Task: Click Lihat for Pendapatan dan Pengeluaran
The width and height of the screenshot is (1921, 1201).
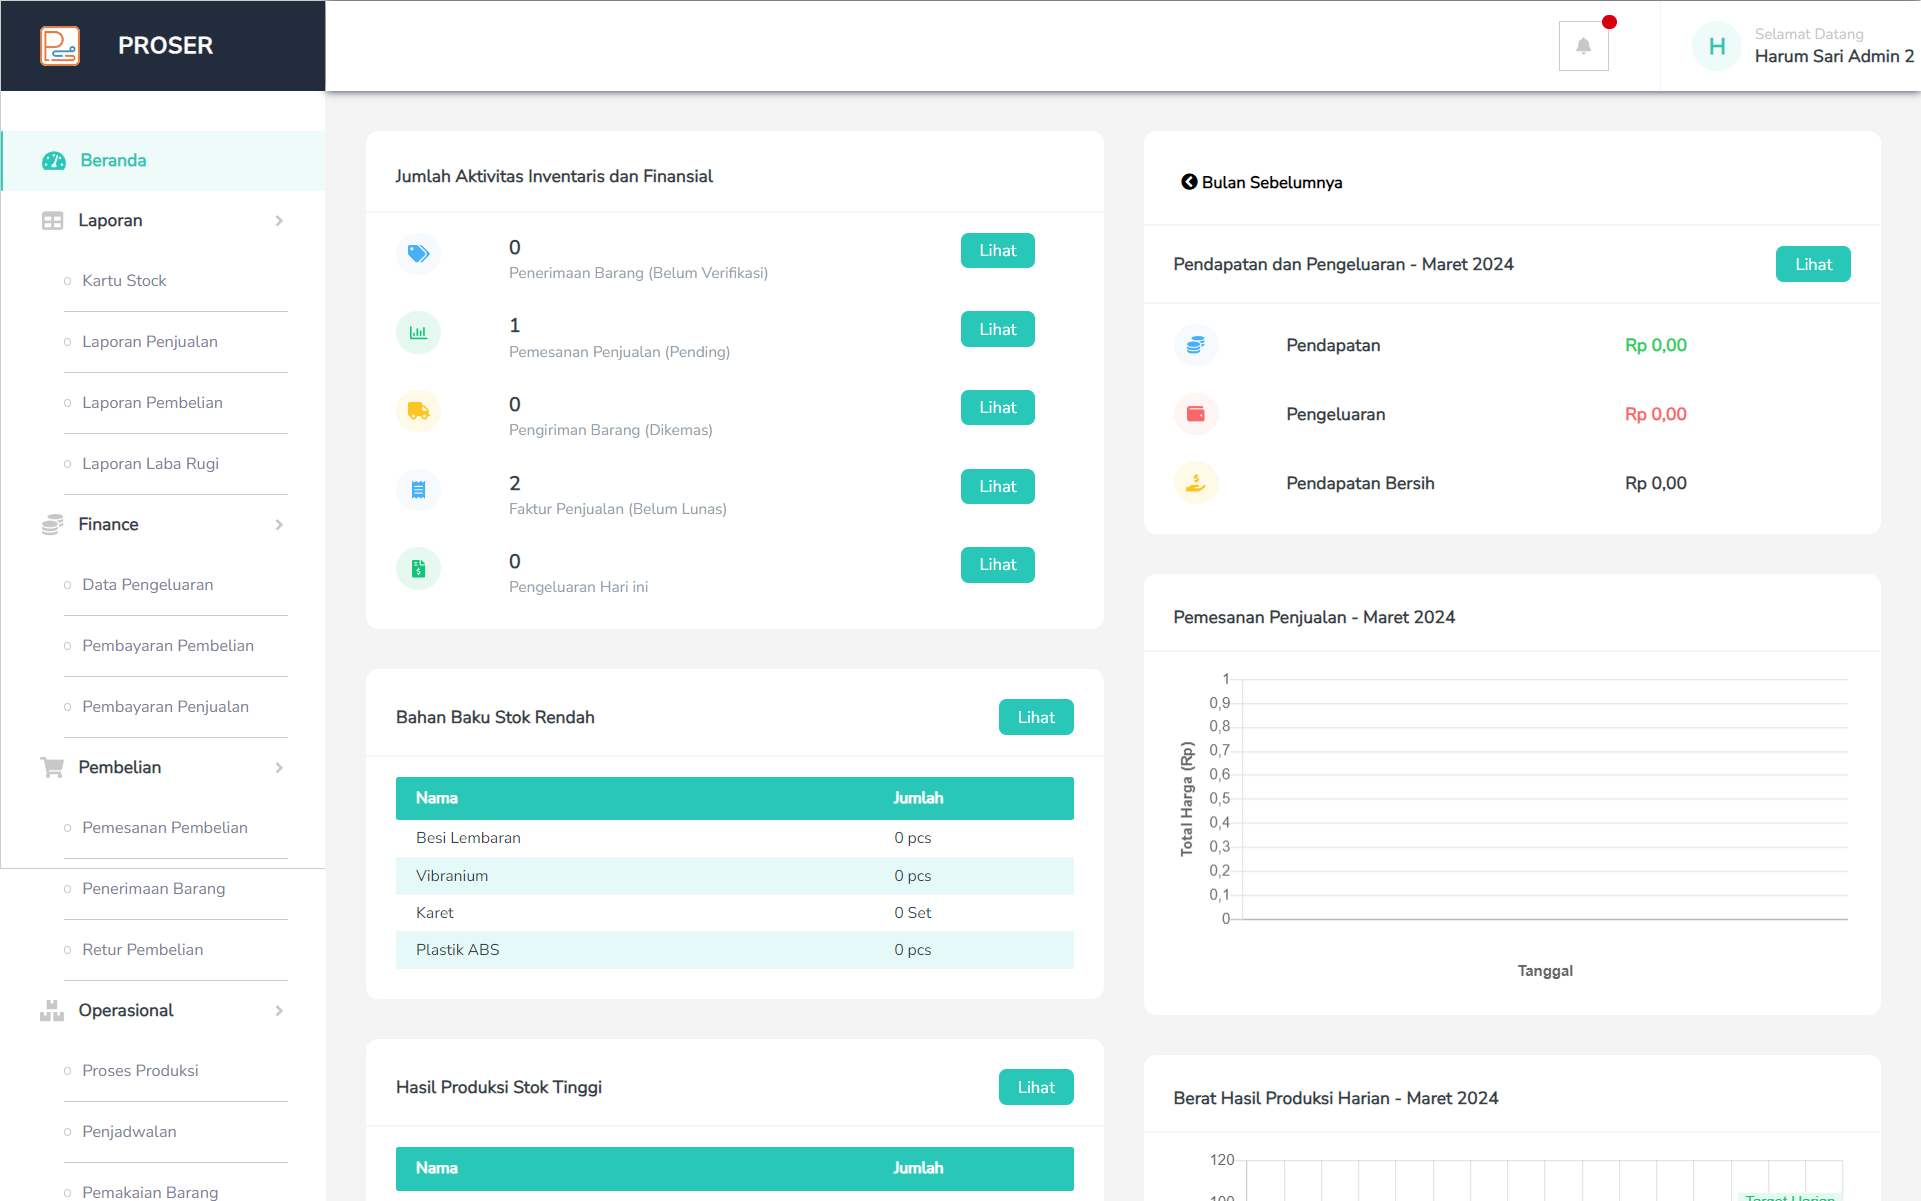Action: [1812, 264]
